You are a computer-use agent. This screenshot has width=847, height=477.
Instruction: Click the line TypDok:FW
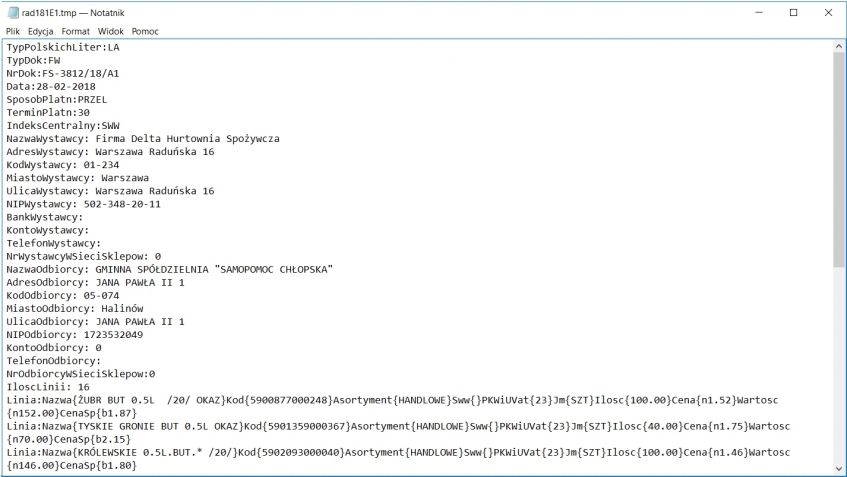click(x=33, y=61)
